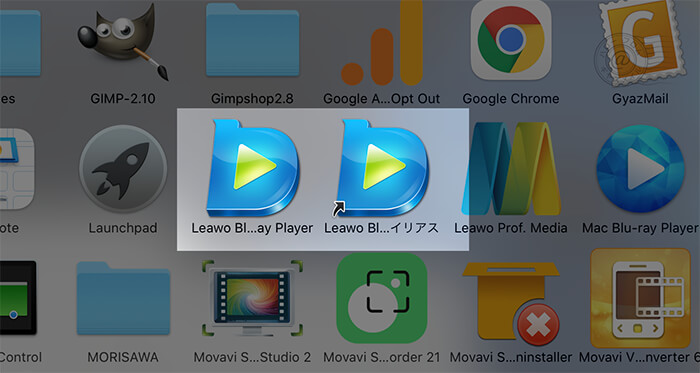Open the GIMP-2.10 application icon
The image size is (700, 373).
pyautogui.click(x=123, y=41)
